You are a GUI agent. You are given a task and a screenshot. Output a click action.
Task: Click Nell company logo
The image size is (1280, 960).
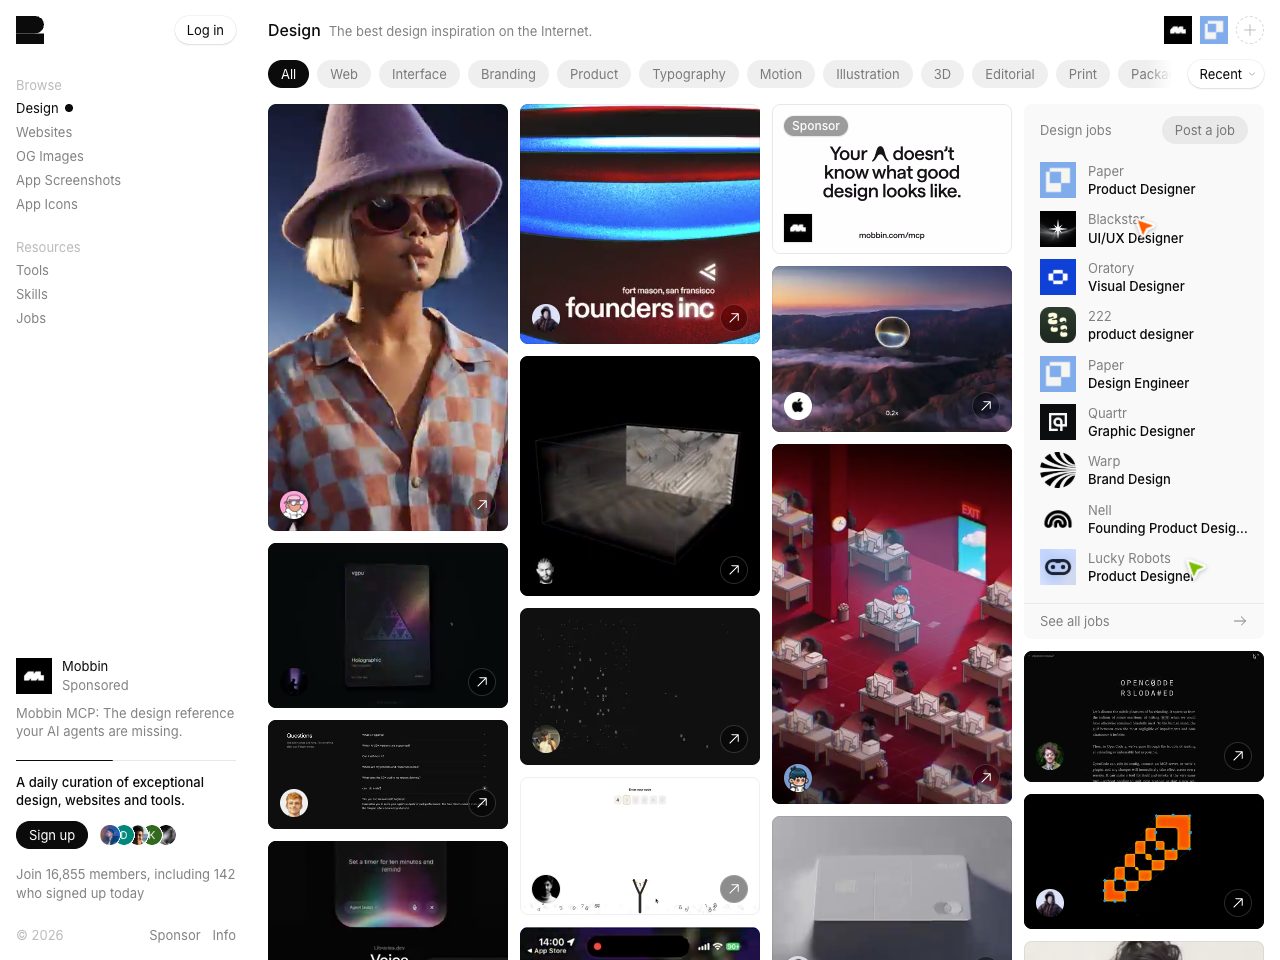point(1058,519)
